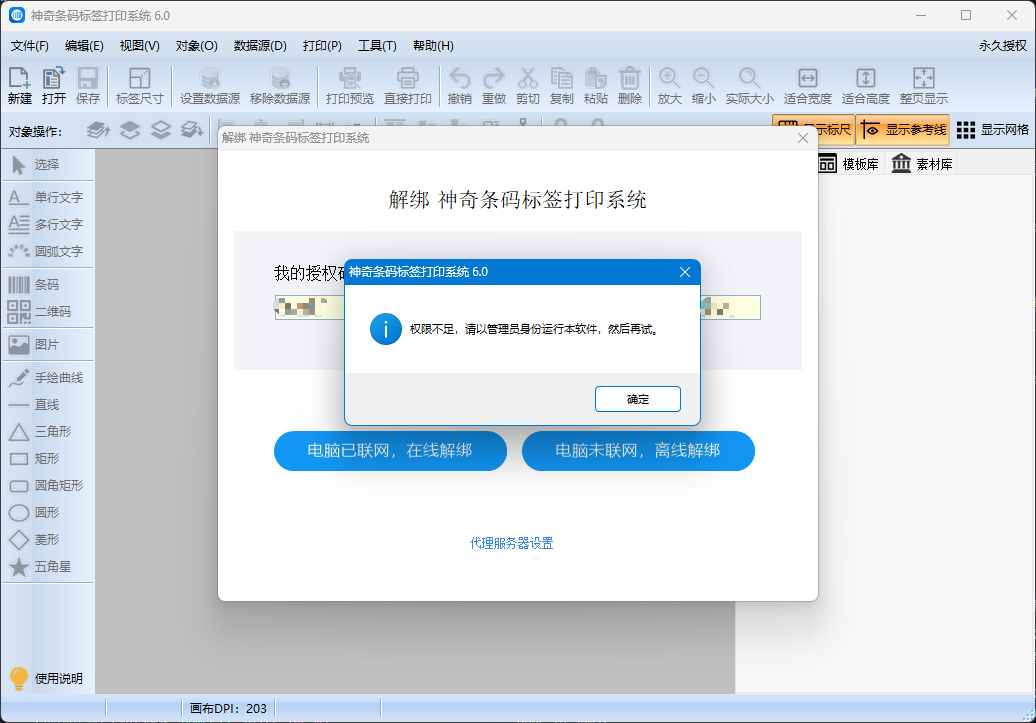Click 电脑已联网，在线解绑 button
Screen dimensions: 1036x723
point(390,451)
